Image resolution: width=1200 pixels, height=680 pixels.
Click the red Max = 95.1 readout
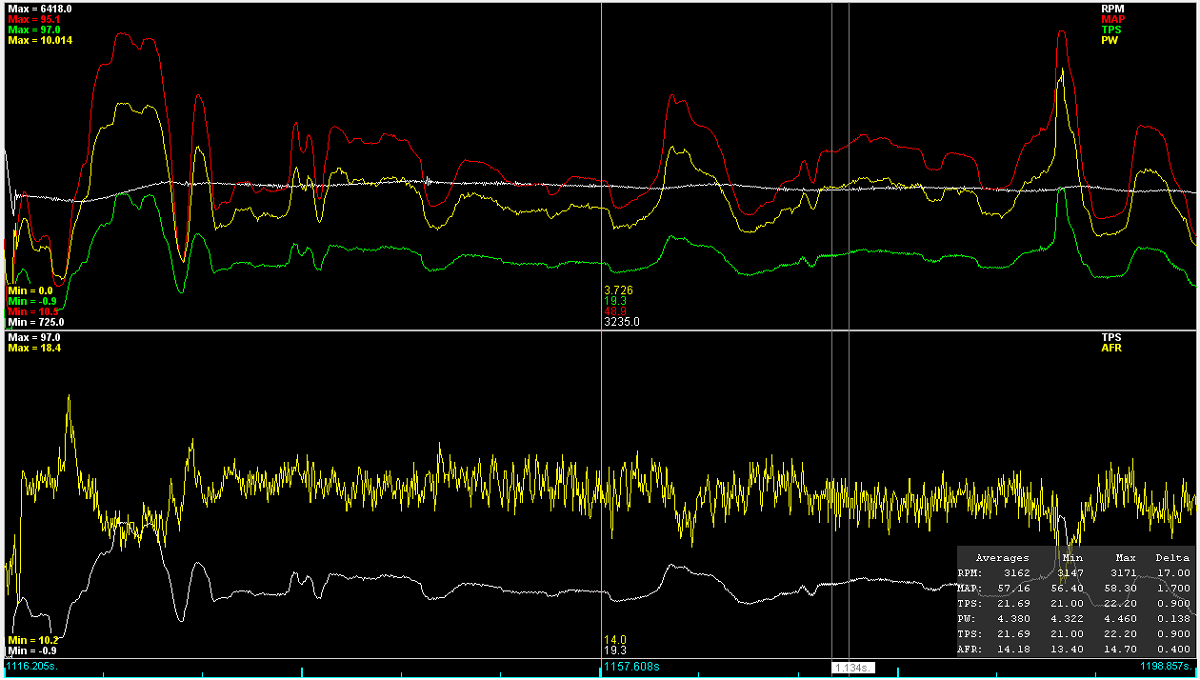[33, 19]
